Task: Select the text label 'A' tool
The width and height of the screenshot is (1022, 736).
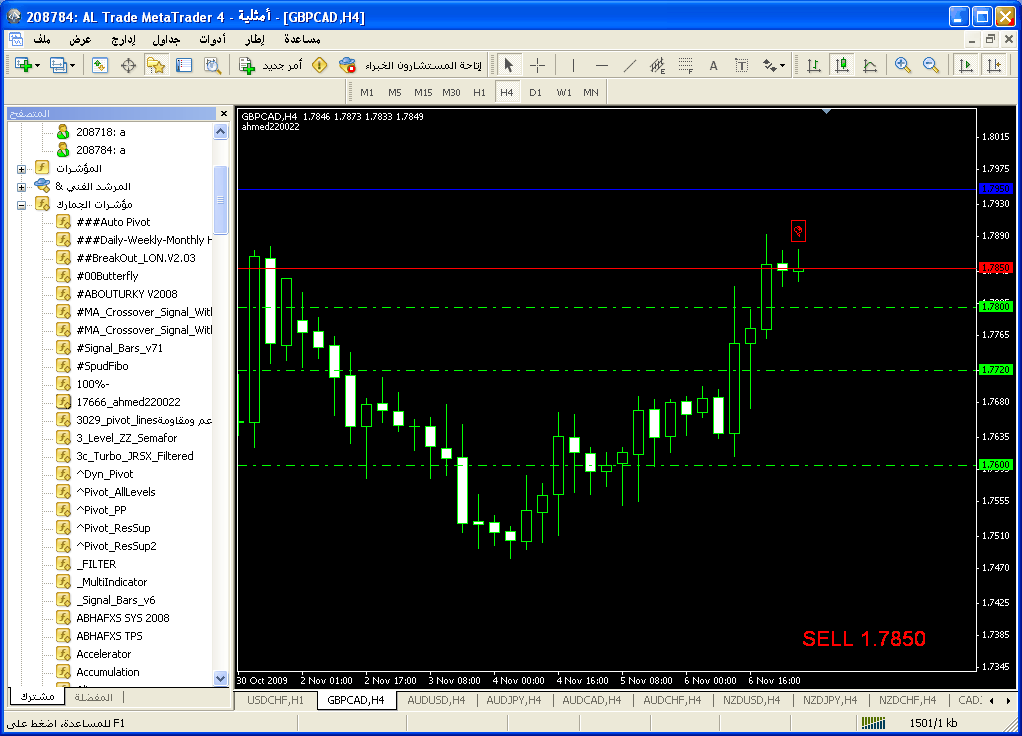Action: [714, 65]
